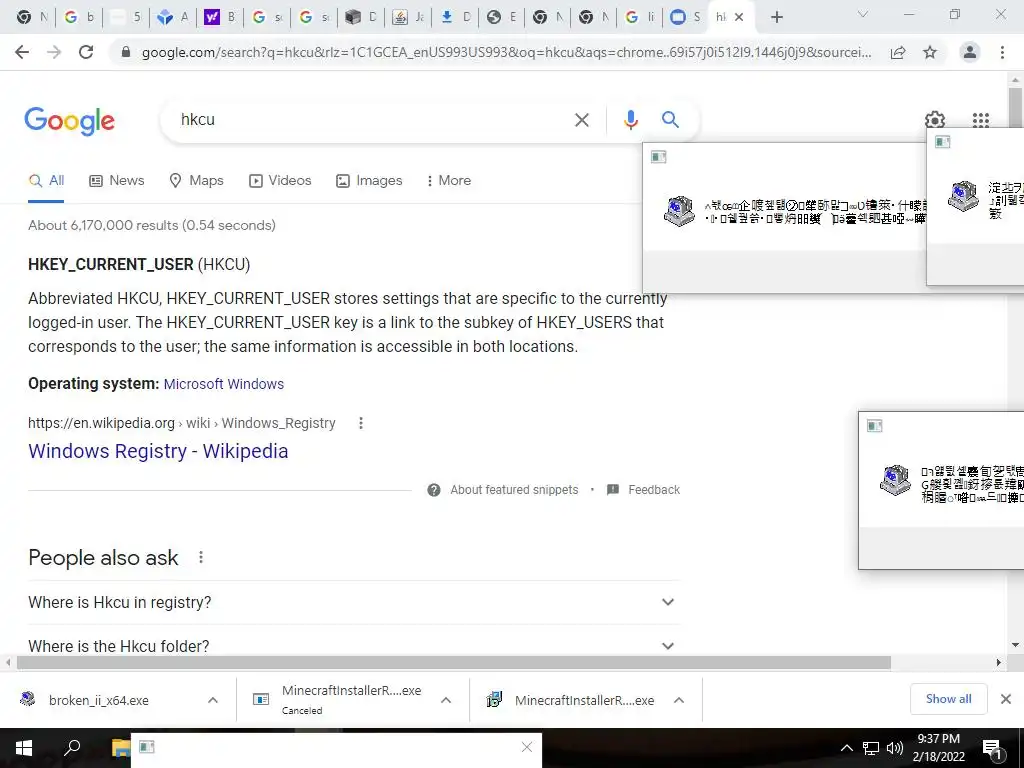Switch to the blue circle S tab
Image resolution: width=1024 pixels, height=768 pixels.
click(x=685, y=17)
